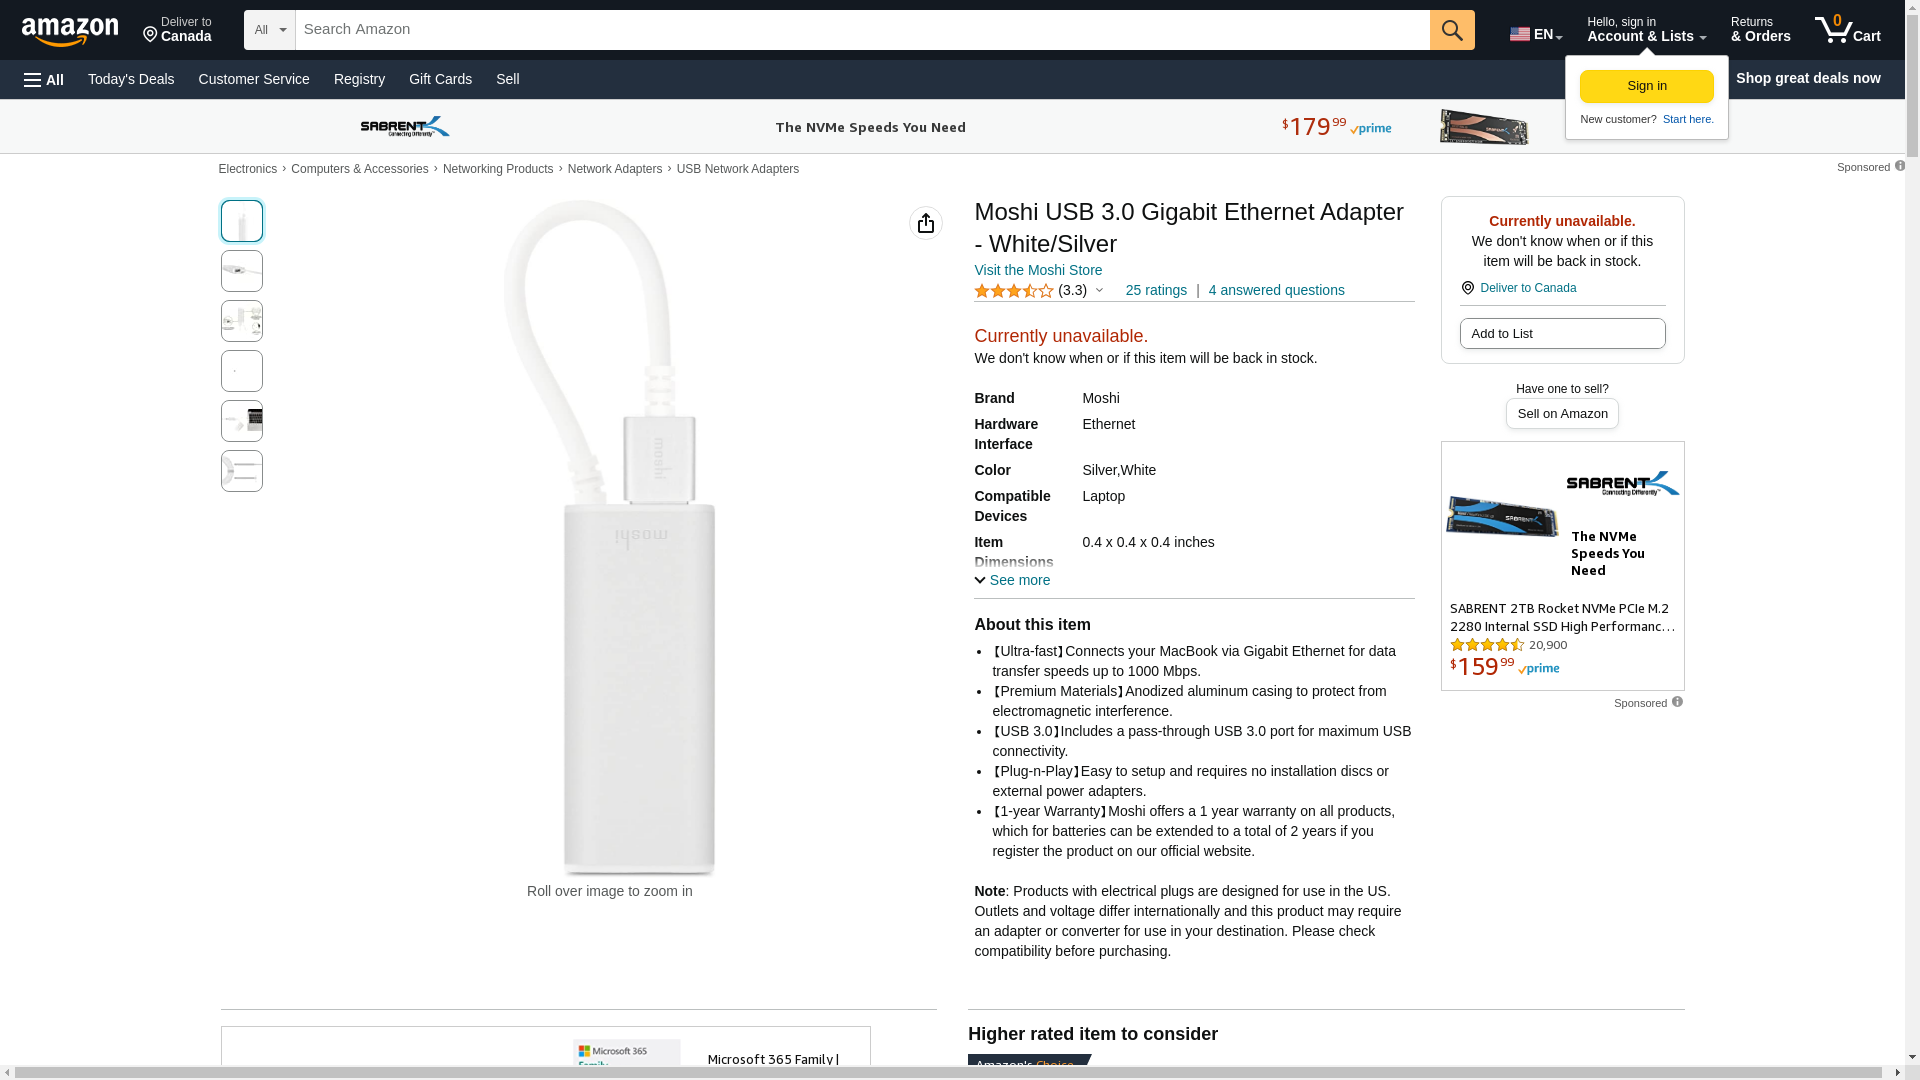1920x1080 pixels.
Task: Visit the Moshi Store link
Action: click(1038, 270)
